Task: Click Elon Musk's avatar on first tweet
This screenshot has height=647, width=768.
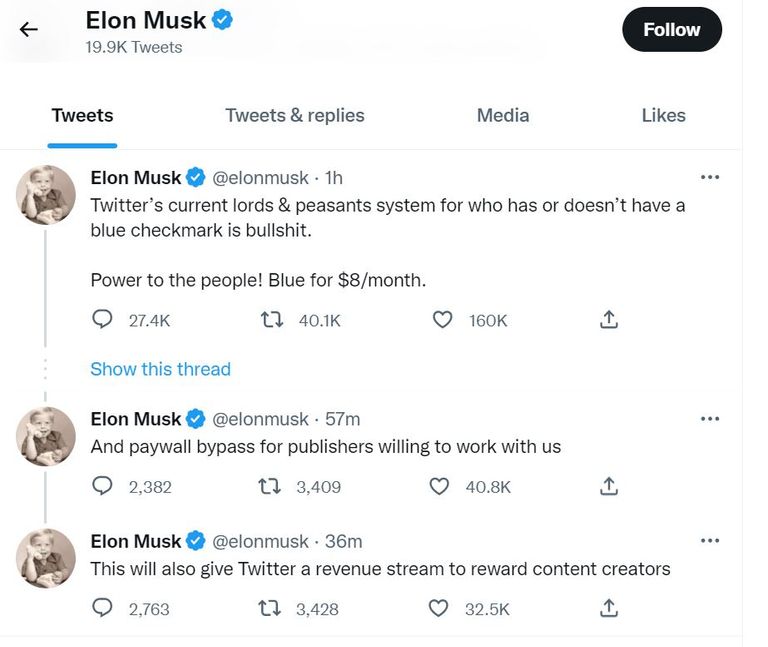Action: [46, 194]
